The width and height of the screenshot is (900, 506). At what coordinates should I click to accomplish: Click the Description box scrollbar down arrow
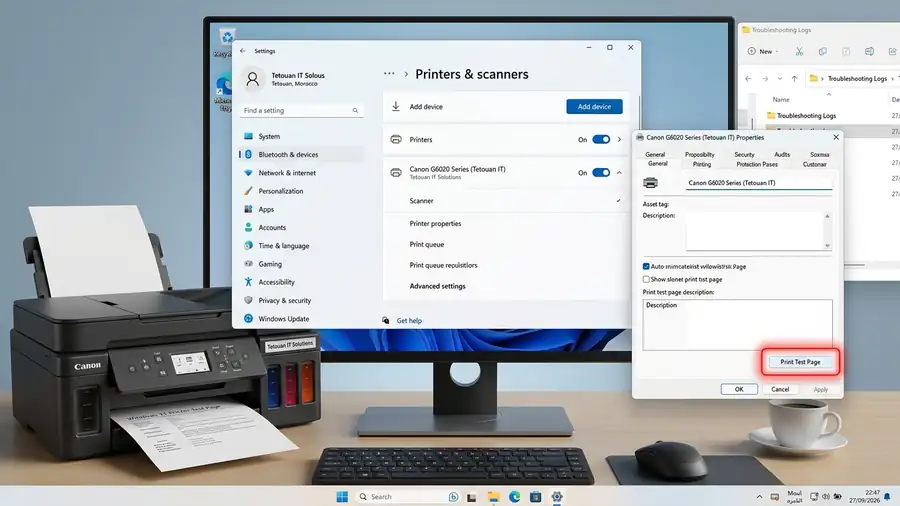(x=827, y=246)
